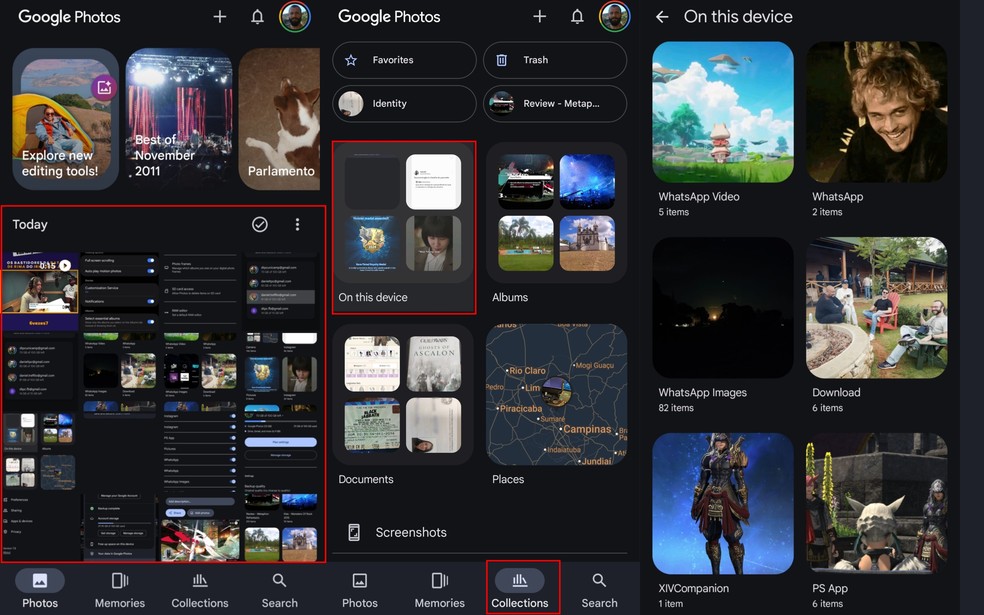Open PS App folder
Image resolution: width=984 pixels, height=615 pixels.
click(x=877, y=521)
